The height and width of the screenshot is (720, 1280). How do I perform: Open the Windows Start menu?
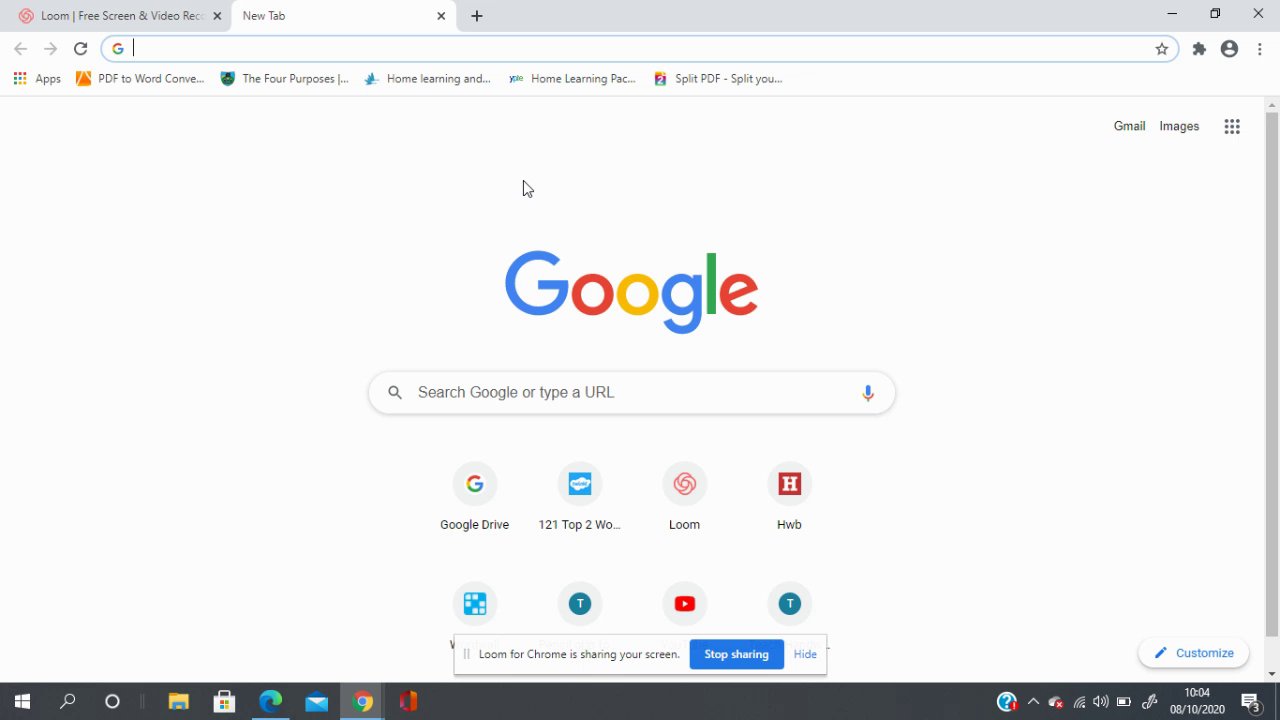pos(22,702)
